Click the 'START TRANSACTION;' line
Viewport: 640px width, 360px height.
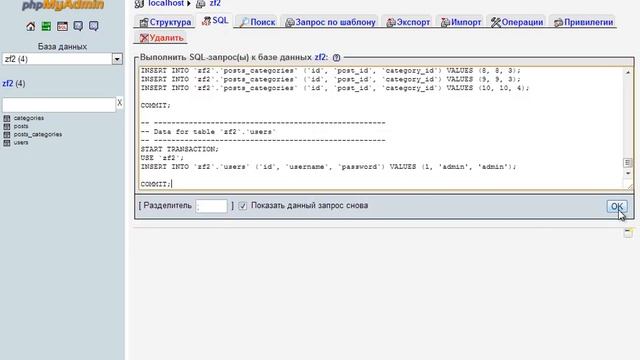click(x=180, y=149)
